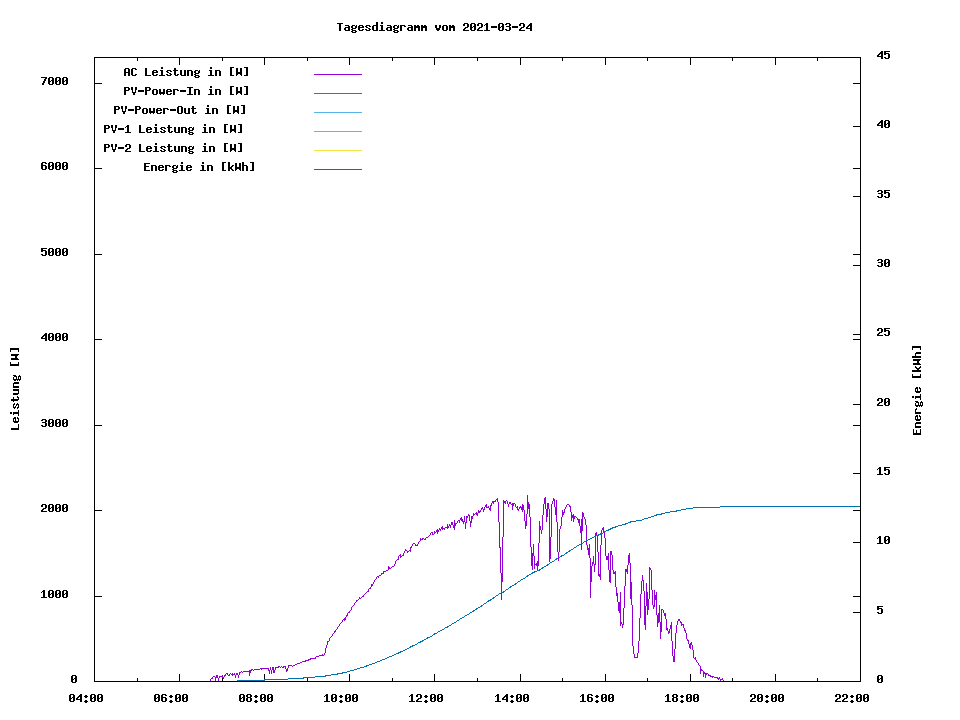Select the PV-2 Leistung legend label
Viewport: 960px width, 720px height.
pyautogui.click(x=173, y=148)
